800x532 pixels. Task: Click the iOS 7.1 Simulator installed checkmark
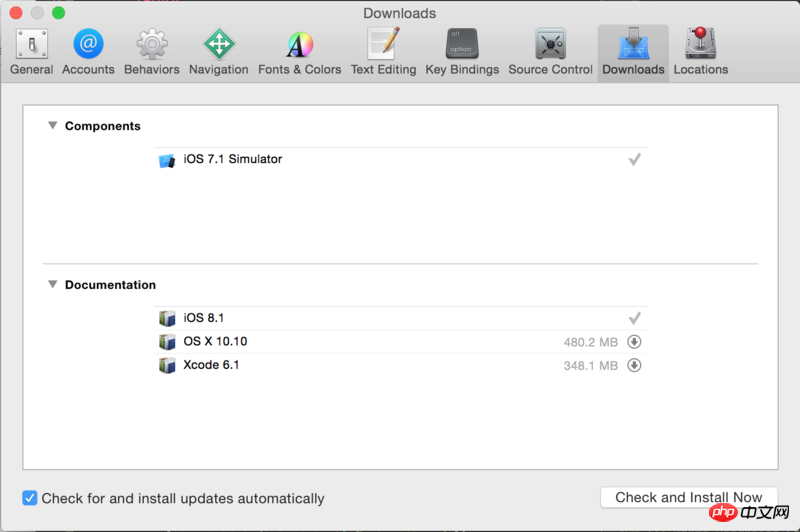pos(634,160)
